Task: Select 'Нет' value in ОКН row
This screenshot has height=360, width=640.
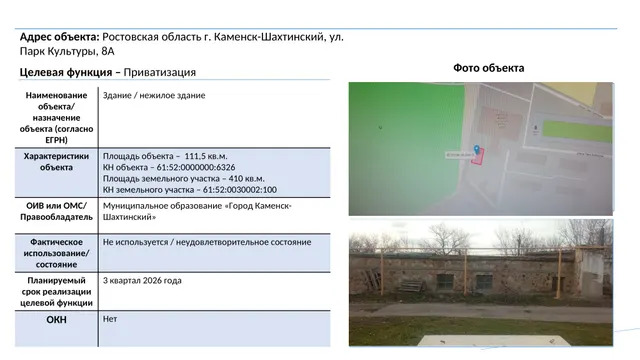Action: click(110, 319)
